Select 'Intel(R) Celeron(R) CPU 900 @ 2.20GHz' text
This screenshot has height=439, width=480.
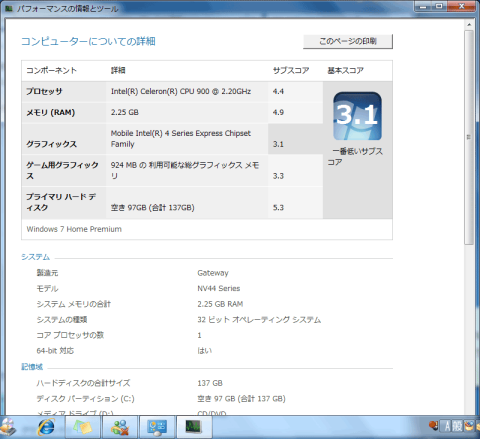[181, 91]
